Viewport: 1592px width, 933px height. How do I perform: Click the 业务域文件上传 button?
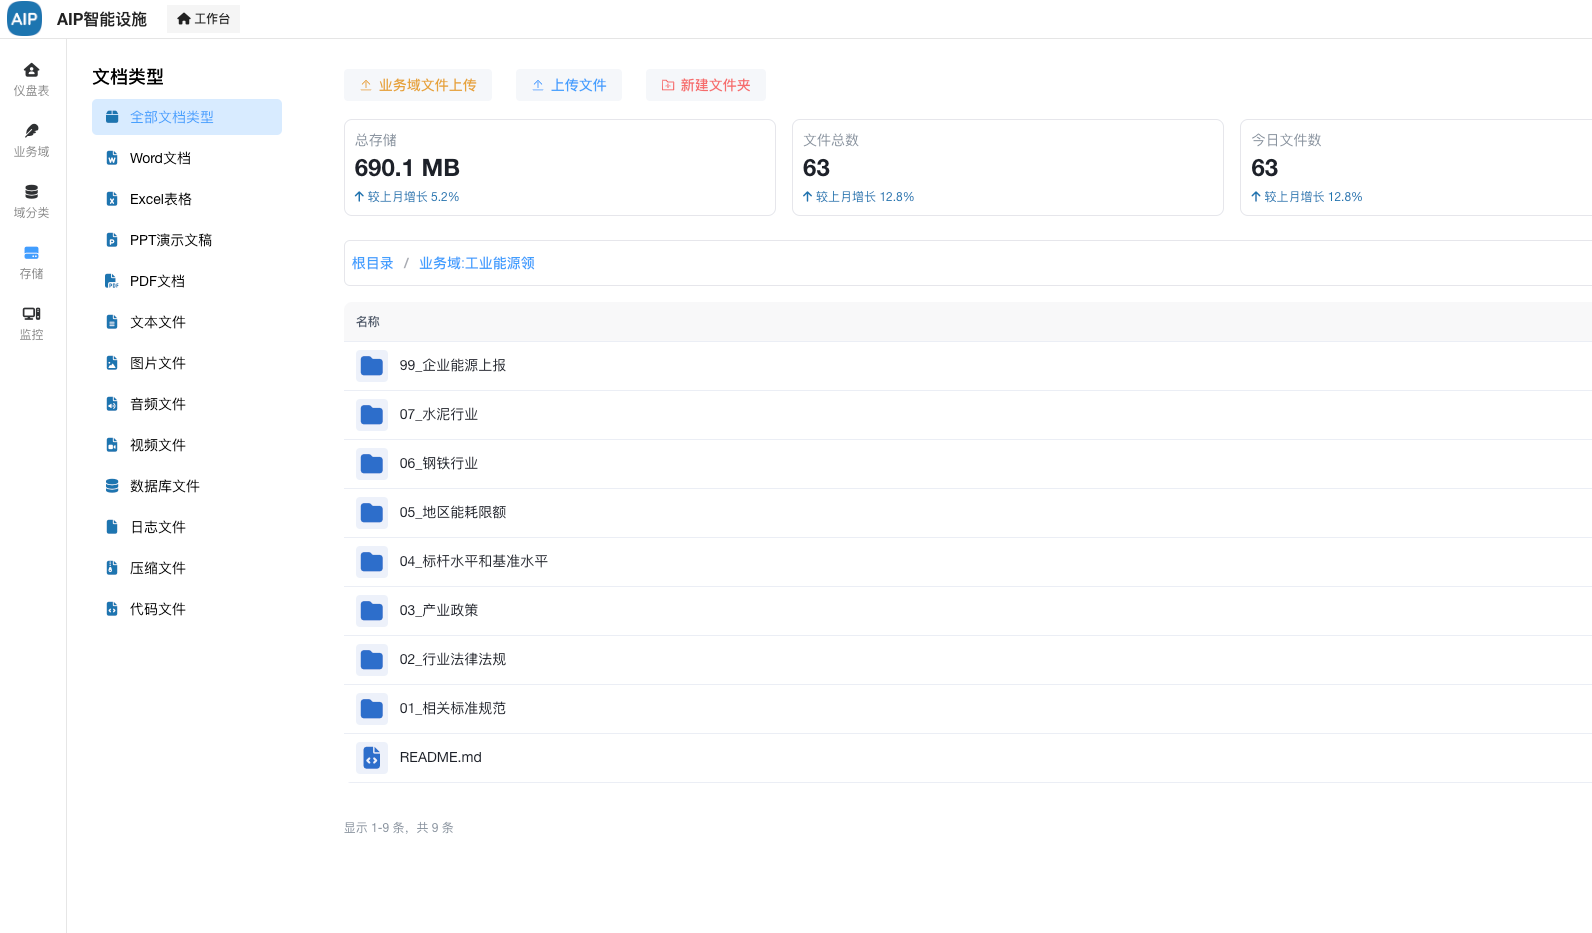point(418,85)
